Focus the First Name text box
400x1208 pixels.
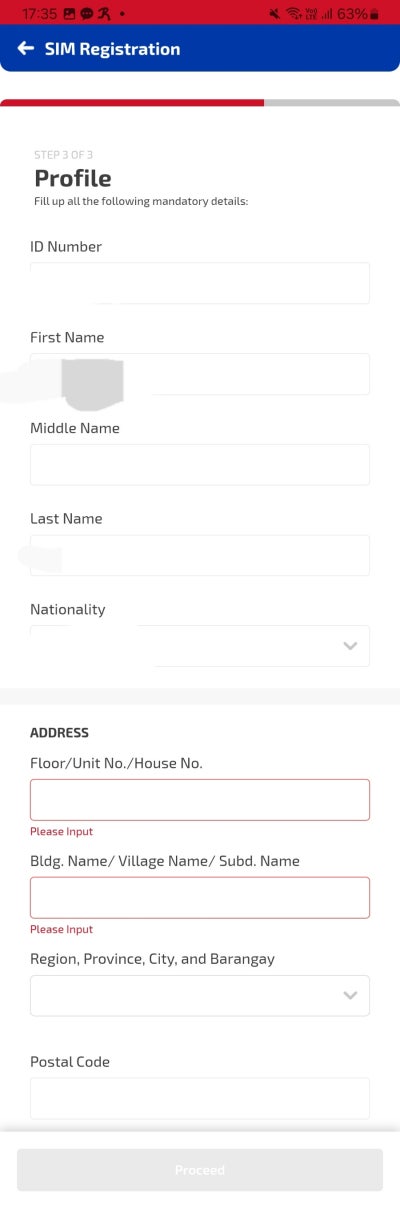pyautogui.click(x=200, y=374)
